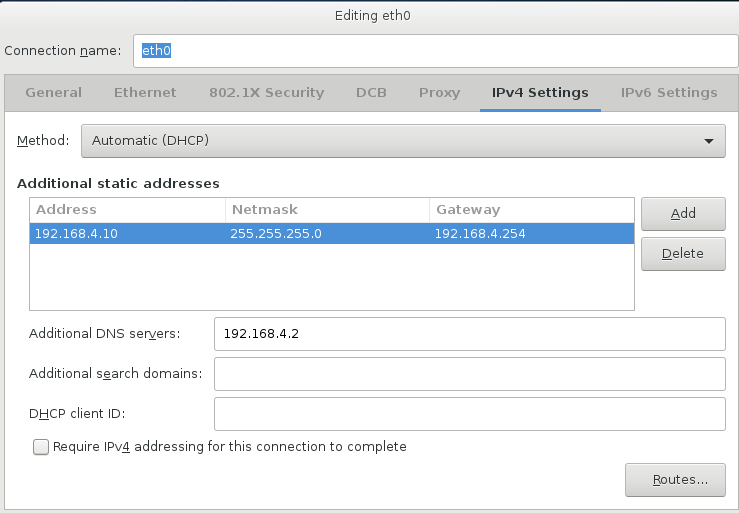Click the Netmask column header

pos(327,210)
